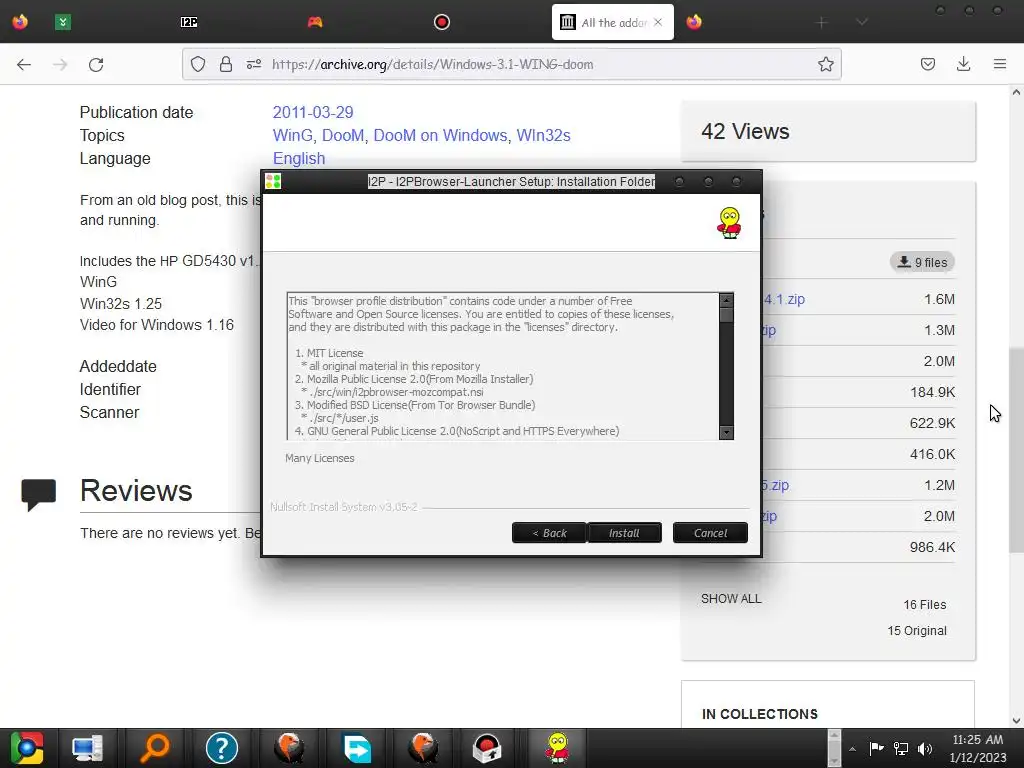1024x768 pixels.
Task: Open the help question-mark icon in the taskbar
Action: pyautogui.click(x=222, y=748)
